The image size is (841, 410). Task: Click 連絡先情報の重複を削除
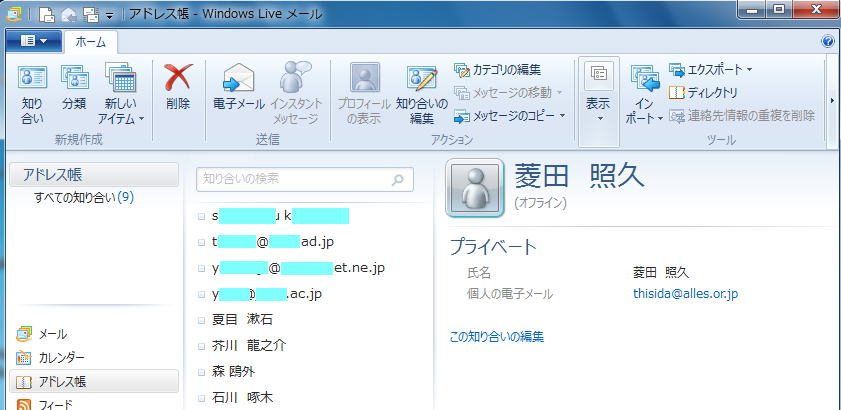tap(742, 115)
